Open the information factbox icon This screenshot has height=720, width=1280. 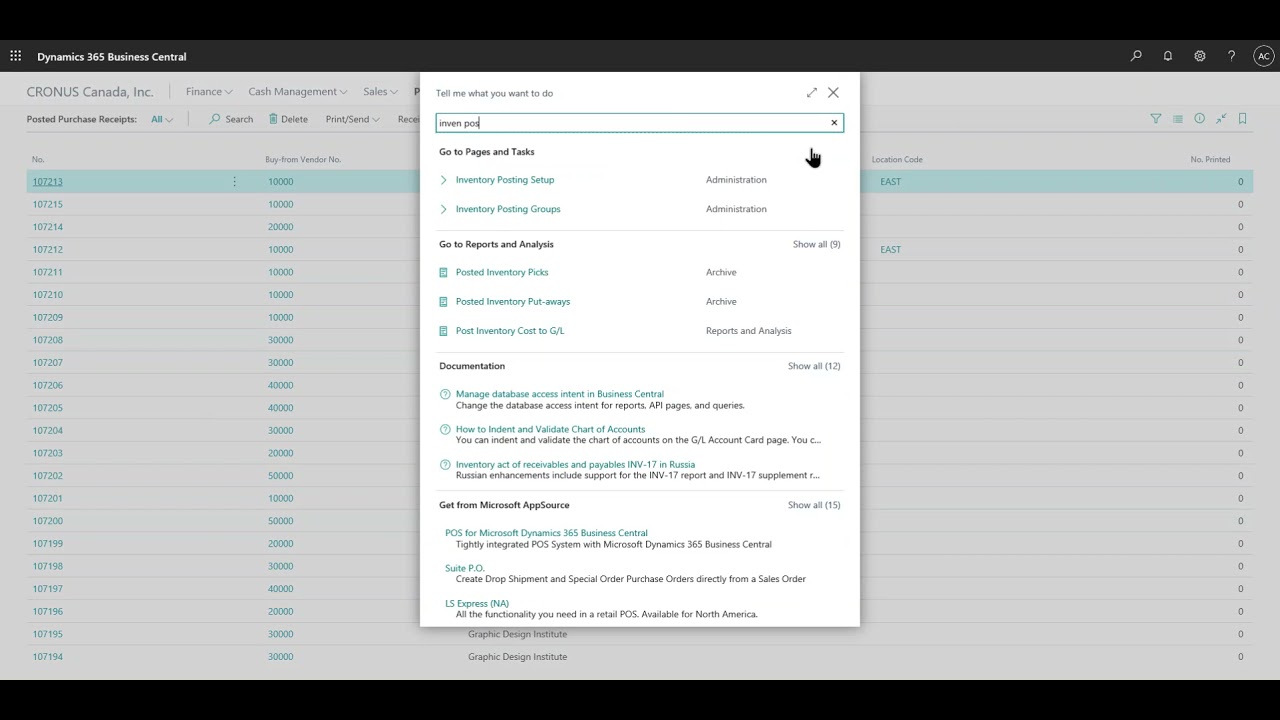tap(1200, 118)
